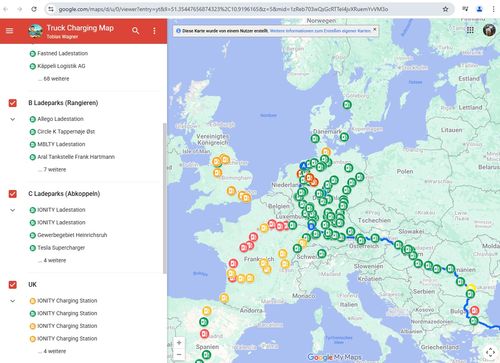Click the red charging marker in Bulgaria
The width and height of the screenshot is (500, 363).
click(x=475, y=311)
